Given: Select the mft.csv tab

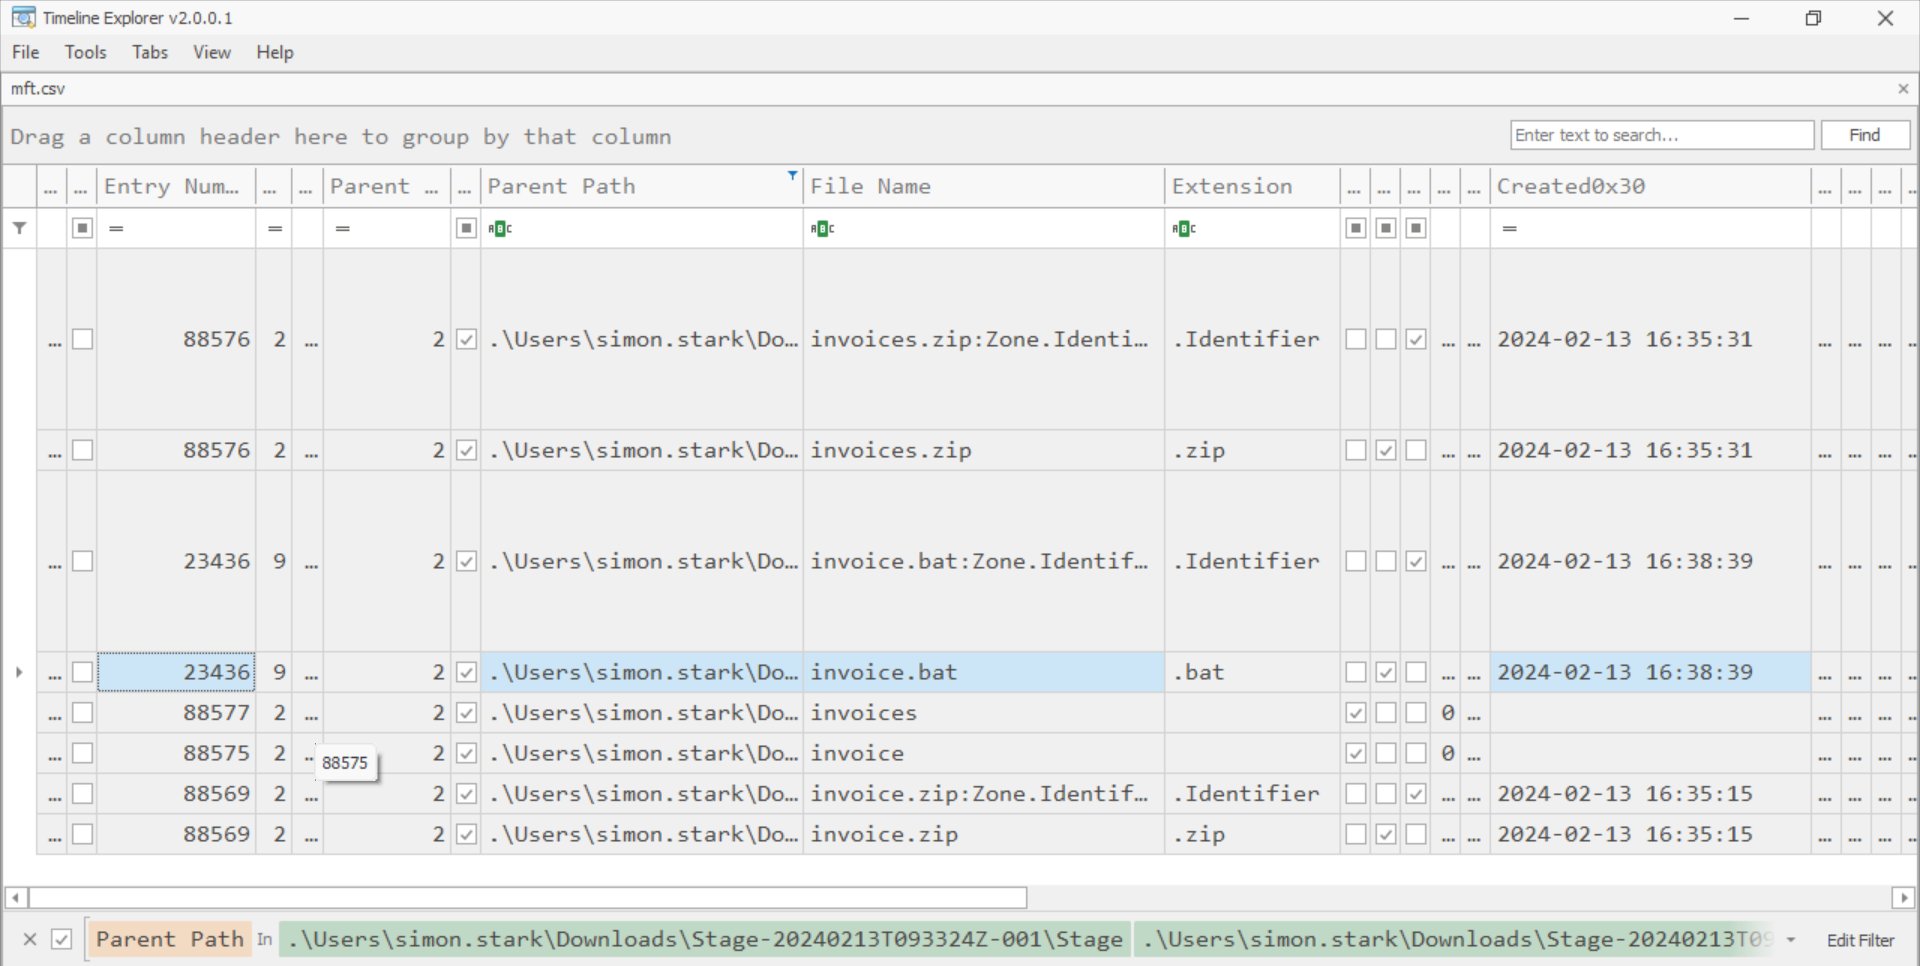Looking at the screenshot, I should [38, 89].
